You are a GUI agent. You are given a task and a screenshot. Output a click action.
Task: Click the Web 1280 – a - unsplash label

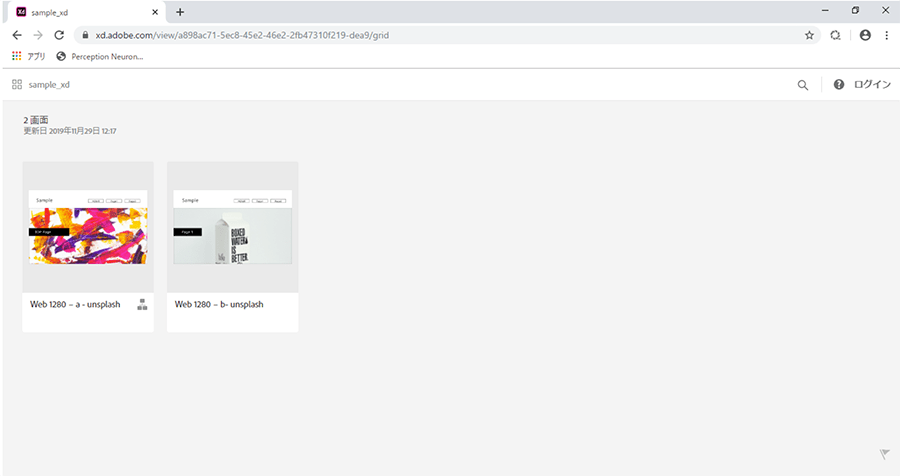coord(75,304)
